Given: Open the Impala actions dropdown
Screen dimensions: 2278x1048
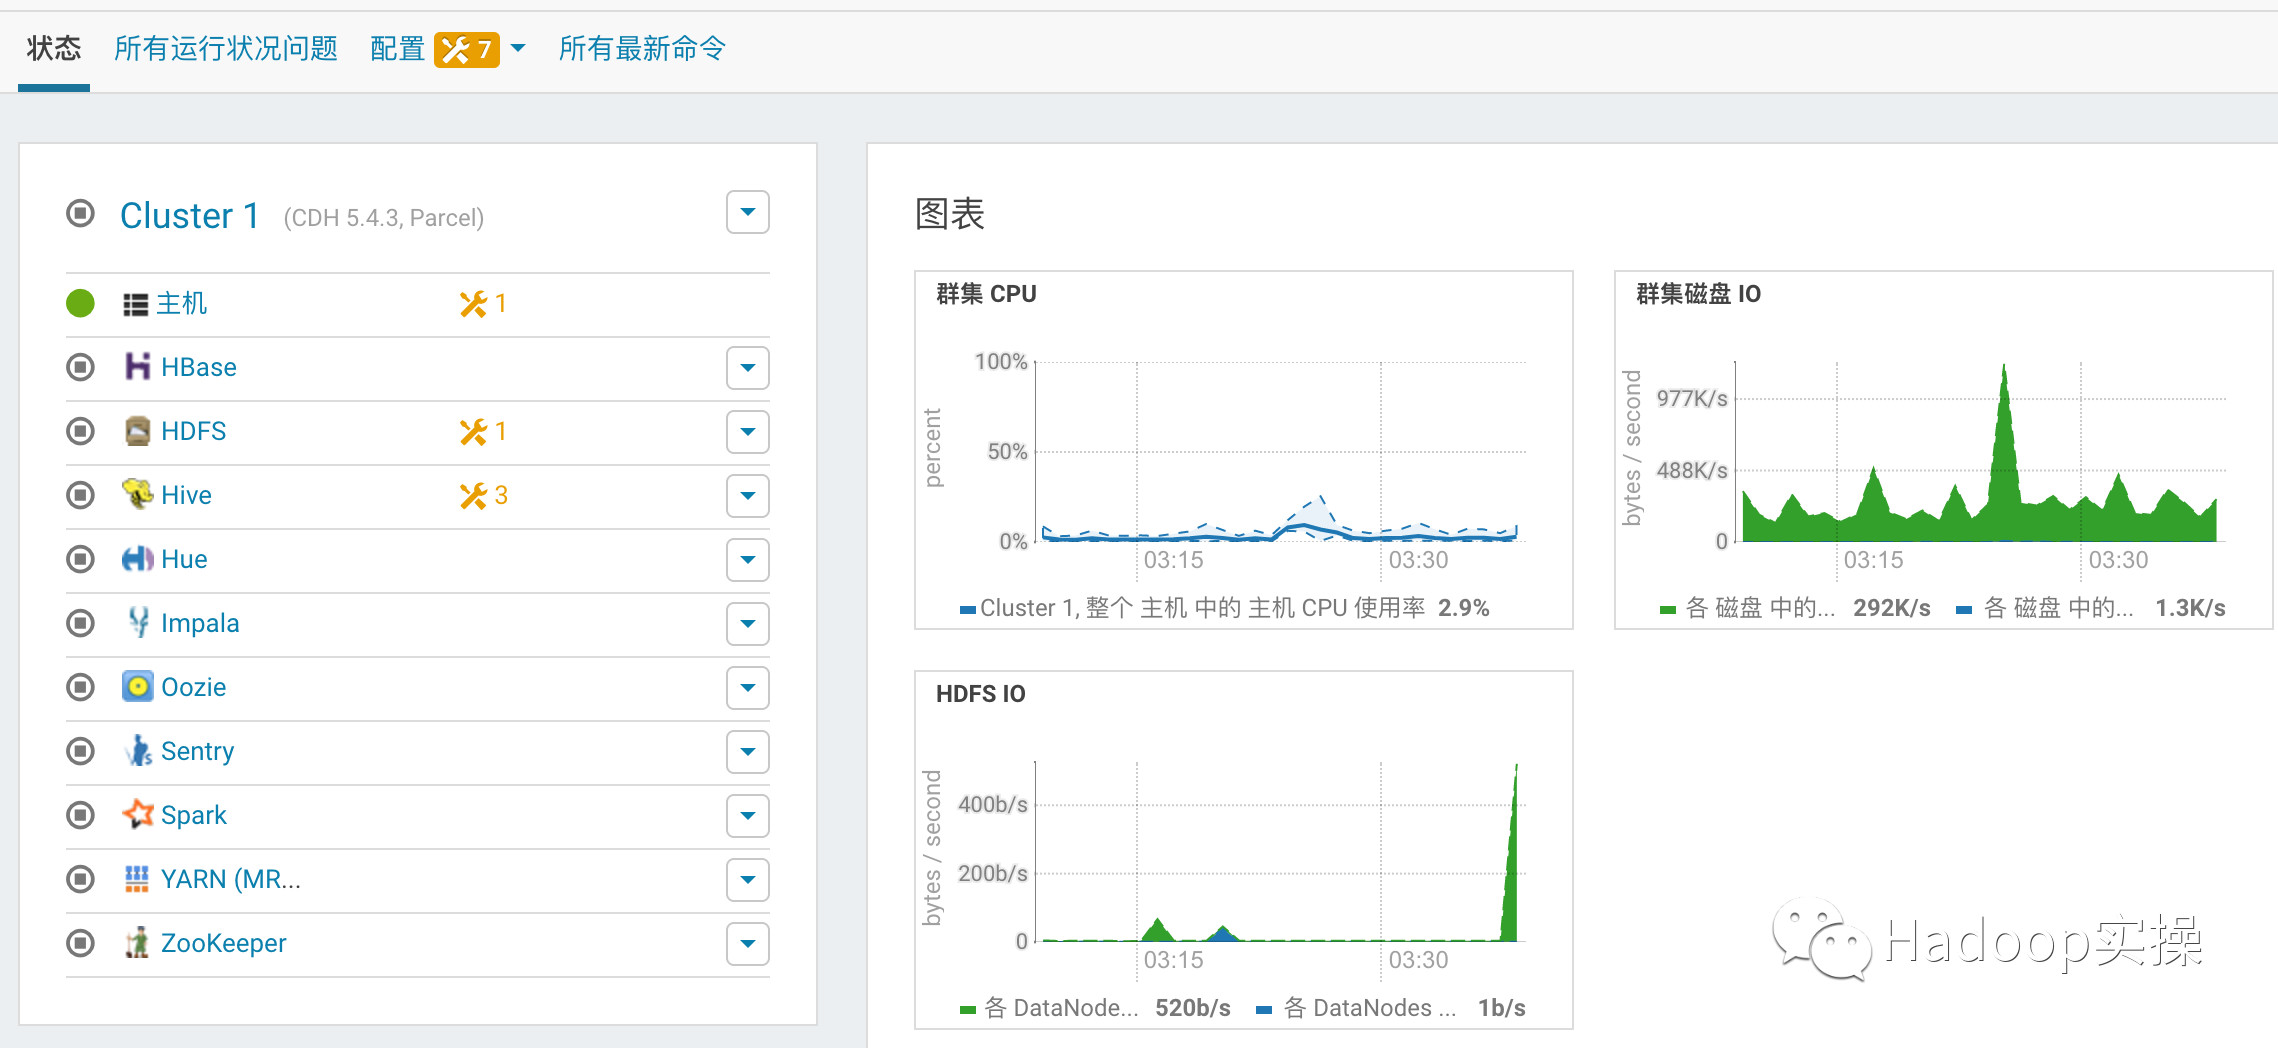Looking at the screenshot, I should point(748,624).
